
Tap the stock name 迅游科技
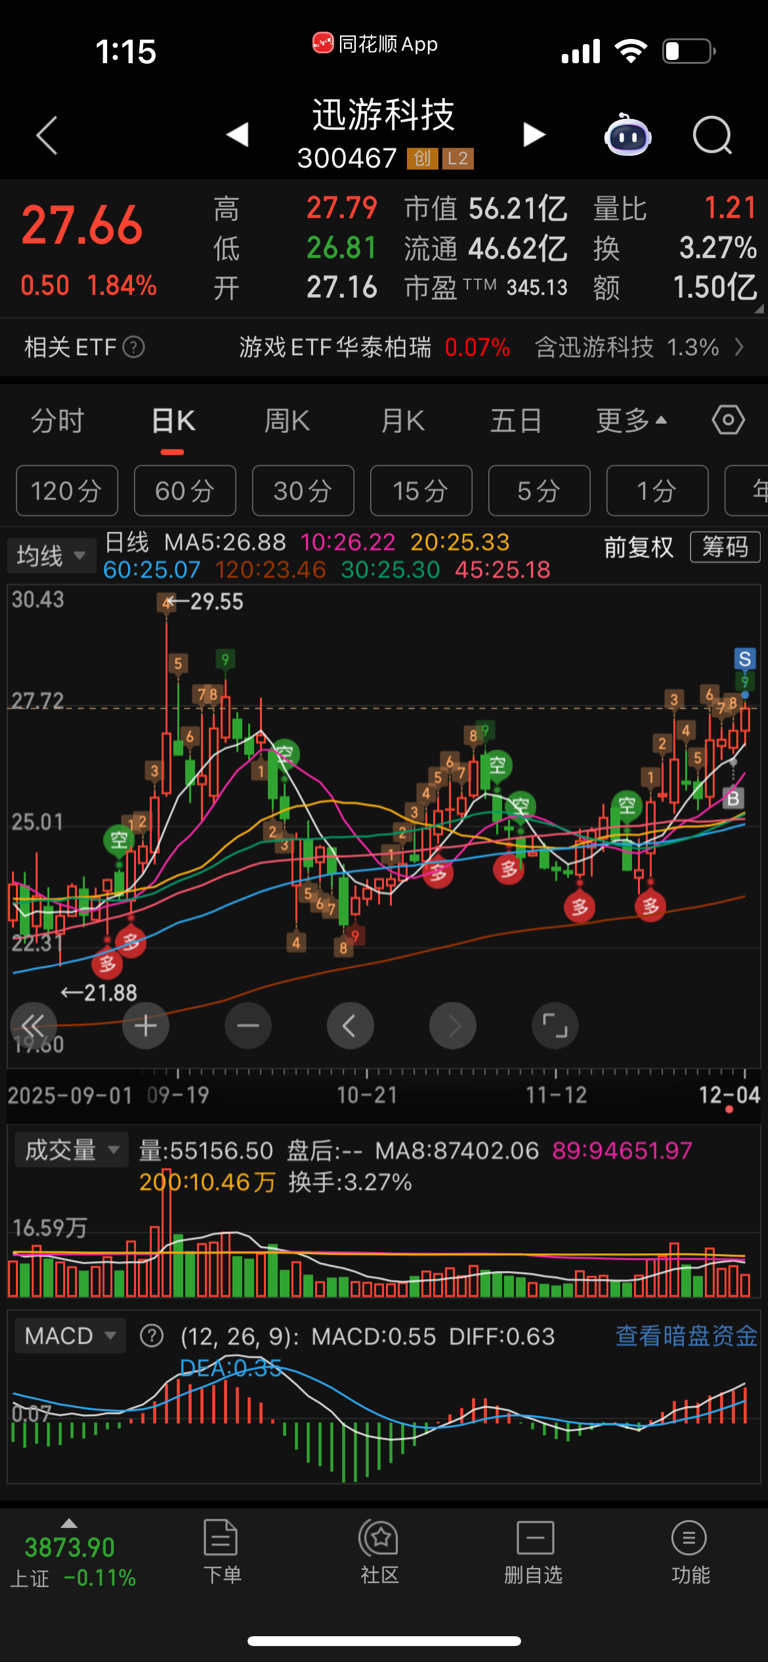point(384,115)
